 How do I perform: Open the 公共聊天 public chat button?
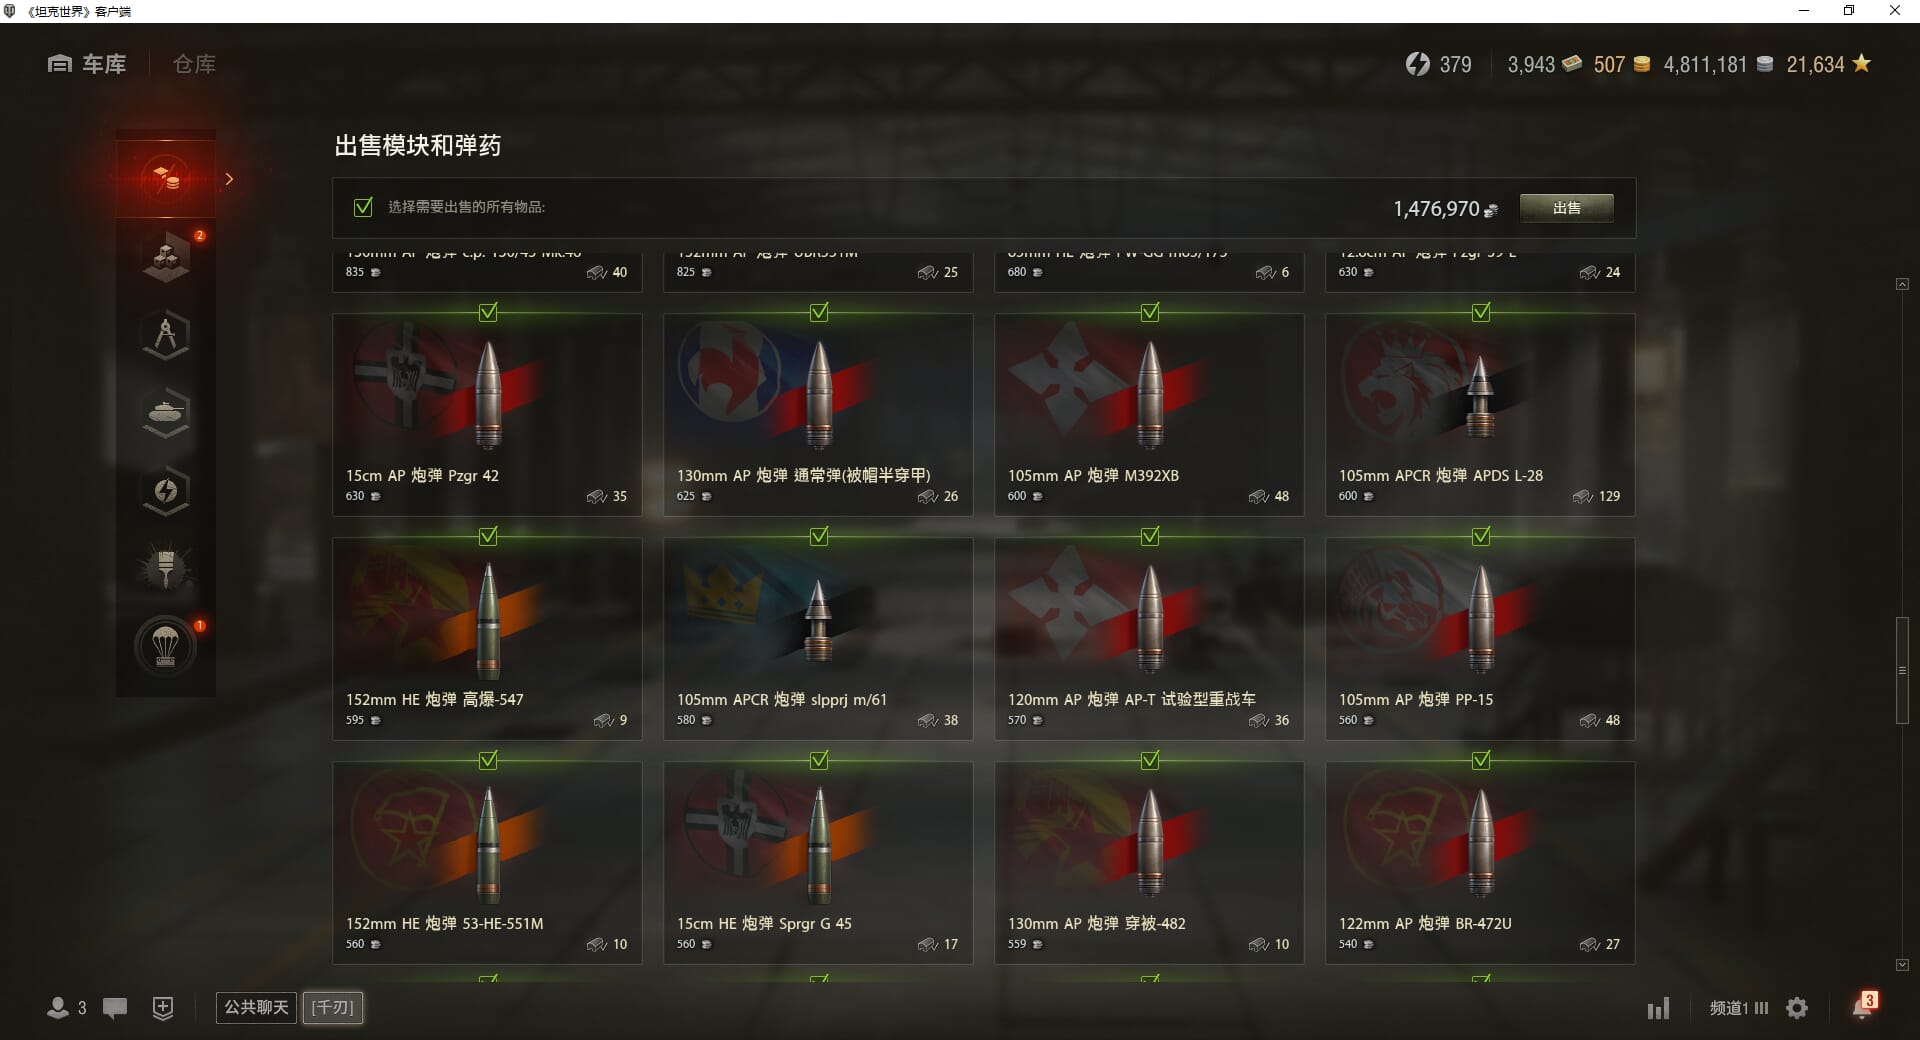pos(256,1007)
